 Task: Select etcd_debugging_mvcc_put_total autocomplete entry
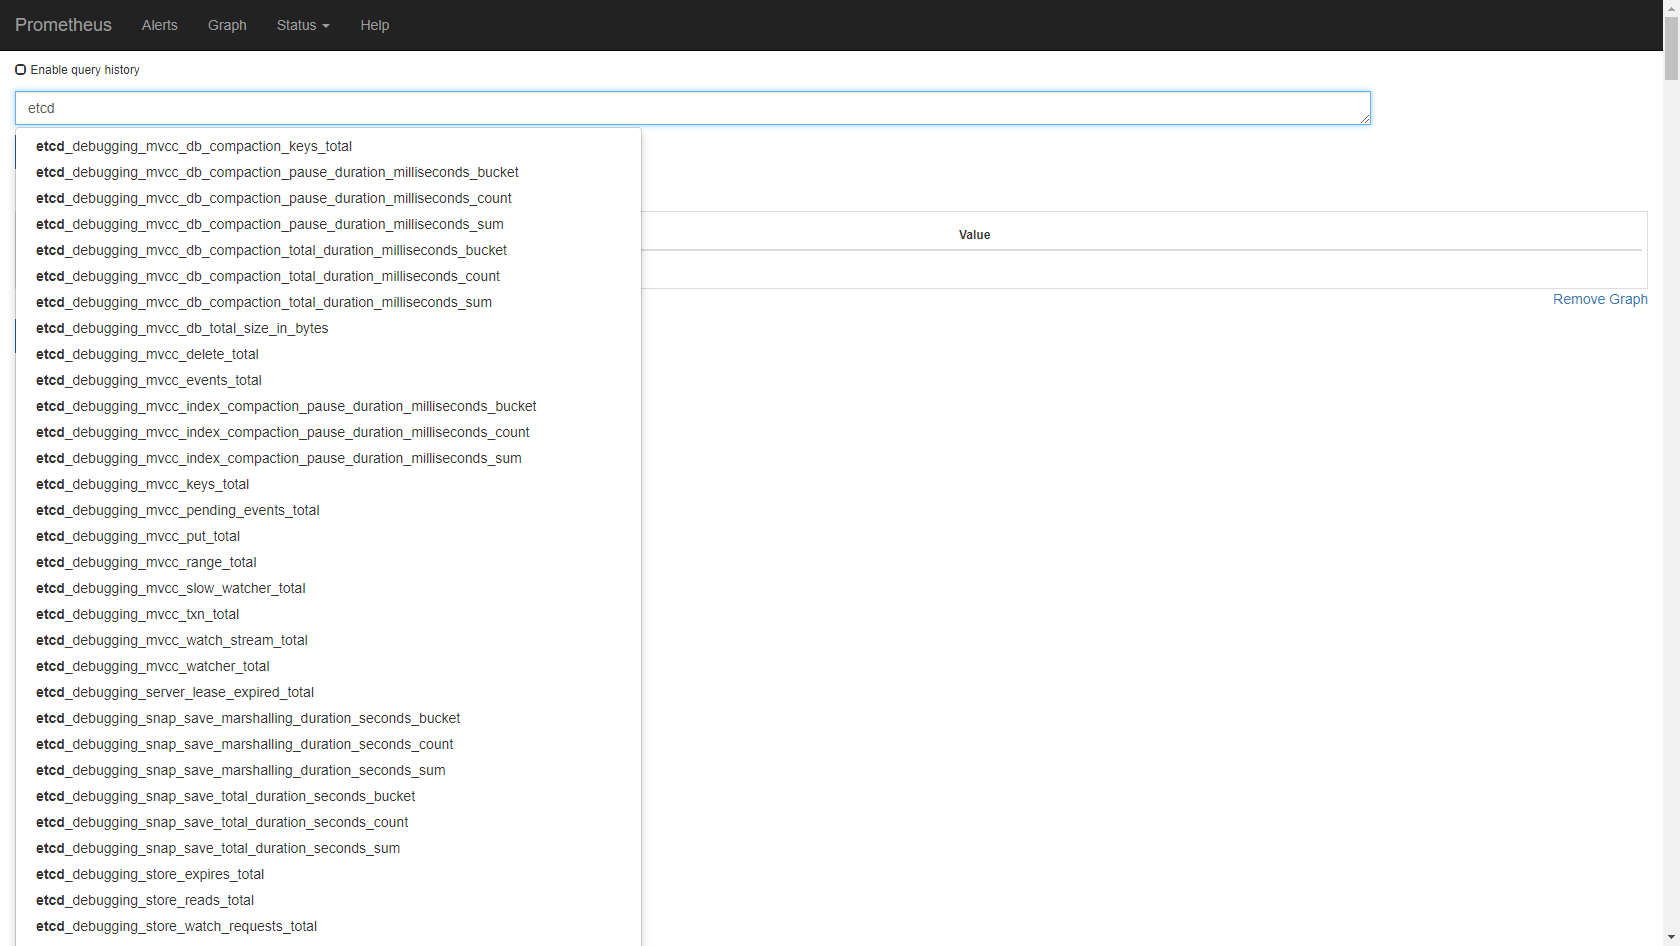[138, 536]
